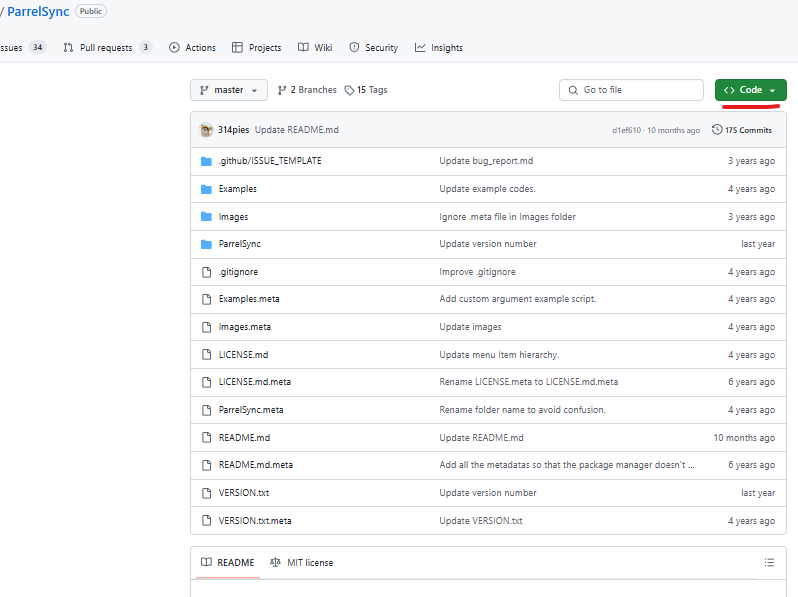
Task: Switch to the Pull requests tab
Action: tap(107, 47)
